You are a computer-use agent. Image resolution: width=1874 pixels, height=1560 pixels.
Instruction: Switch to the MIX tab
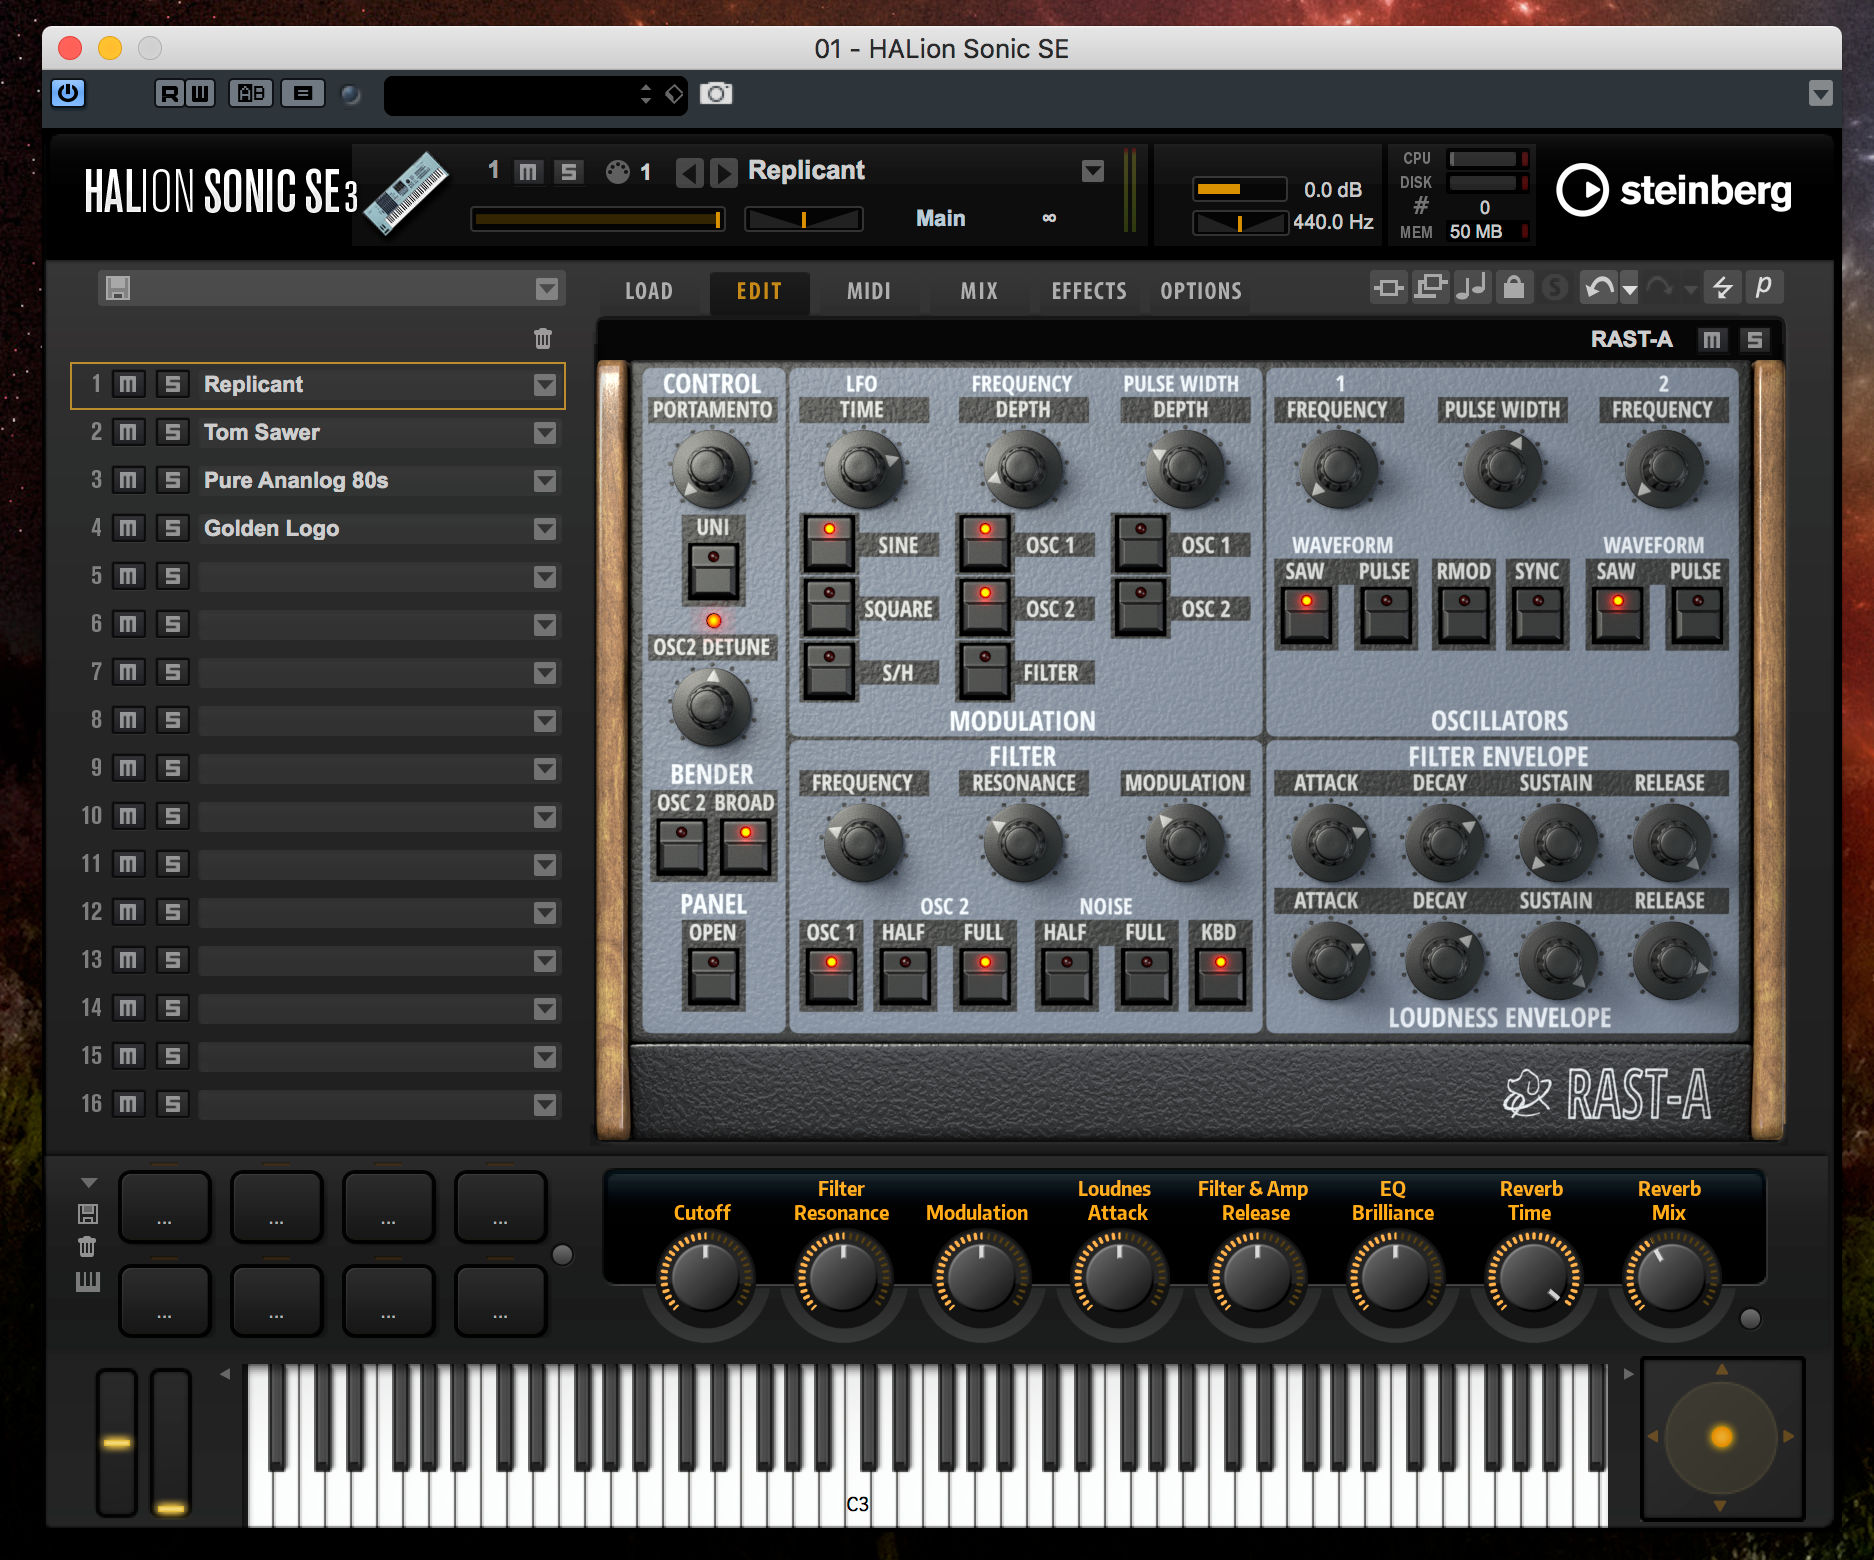click(979, 291)
